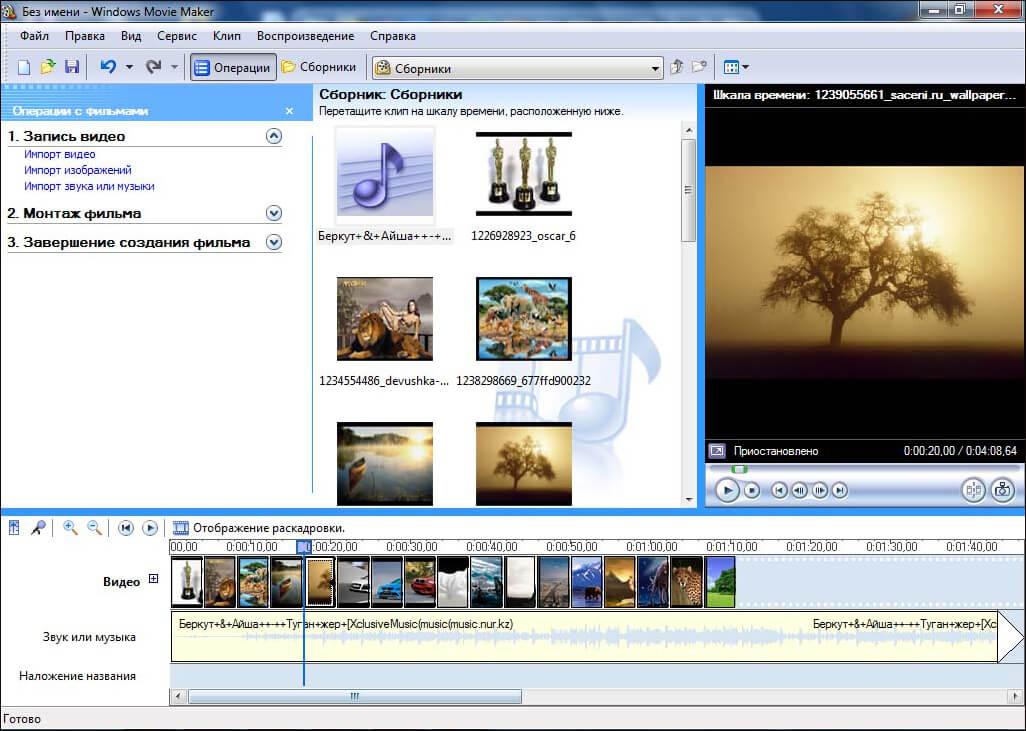
Task: Zoom in on the timeline
Action: coord(69,527)
